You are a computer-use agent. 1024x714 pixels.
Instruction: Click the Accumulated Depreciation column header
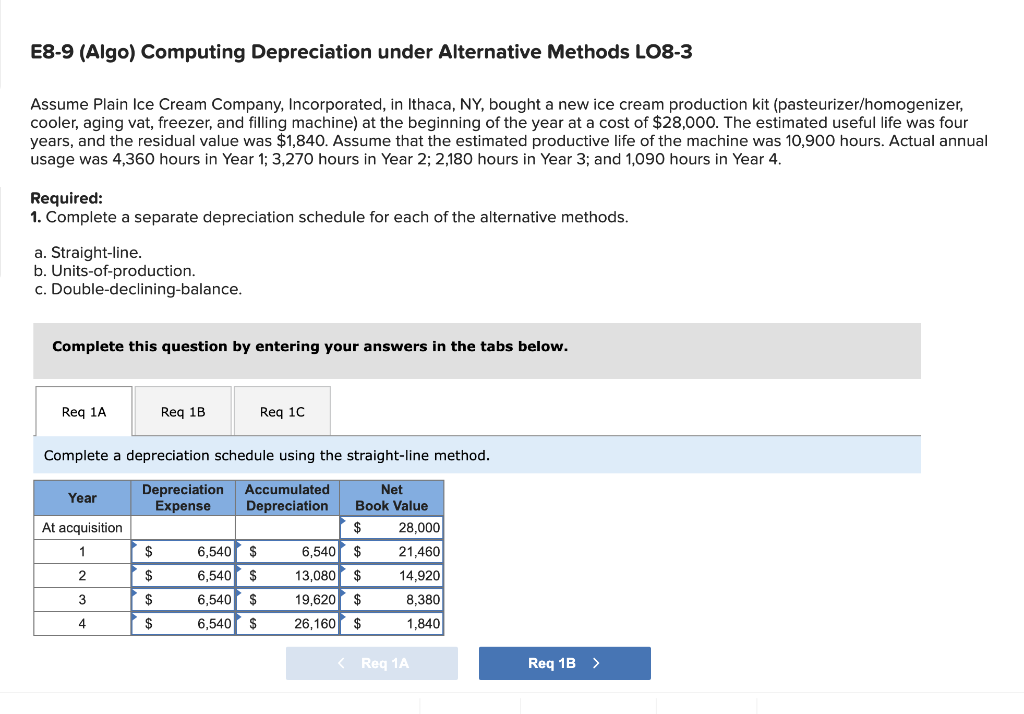[288, 496]
